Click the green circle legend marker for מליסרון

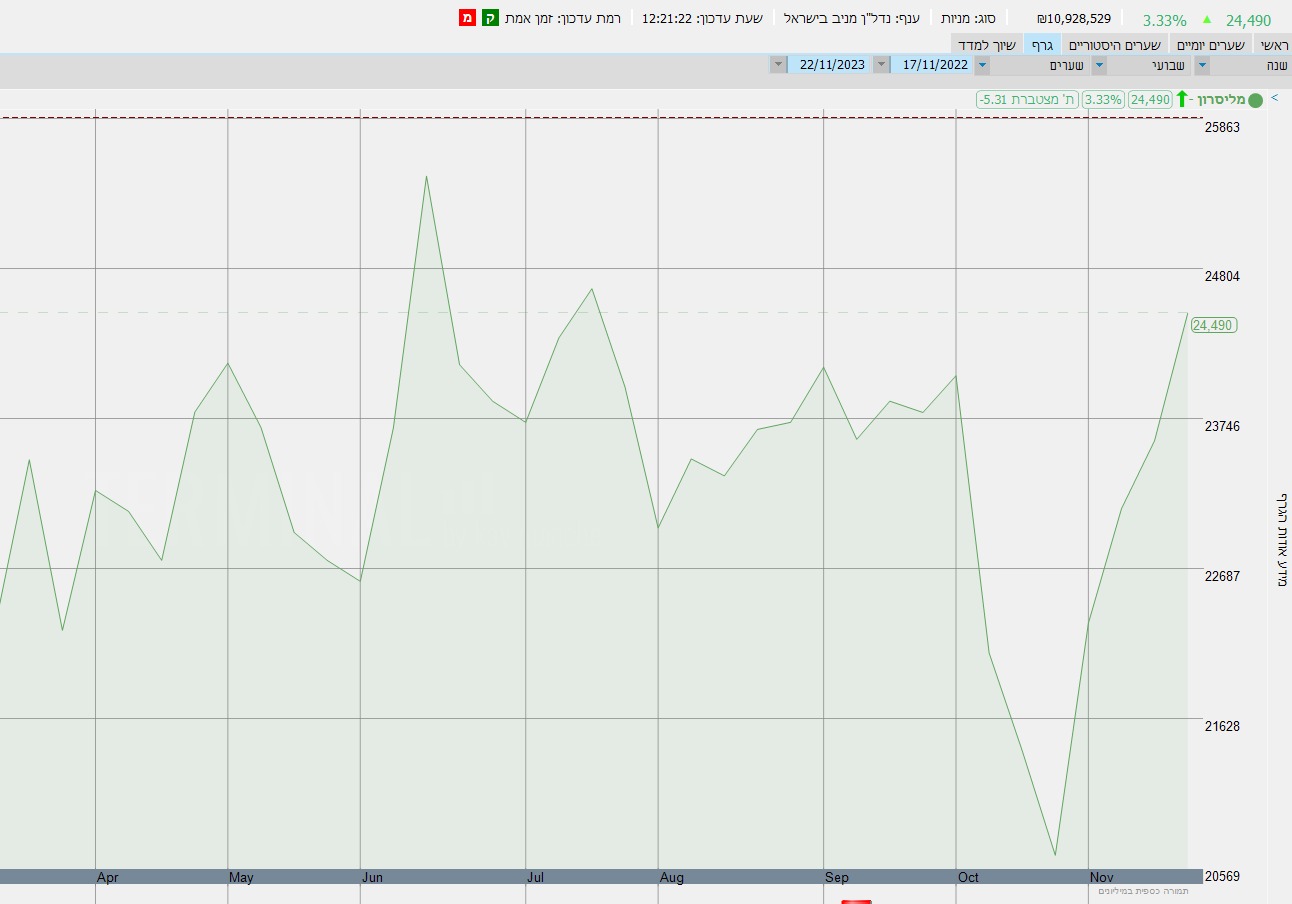point(1255,99)
